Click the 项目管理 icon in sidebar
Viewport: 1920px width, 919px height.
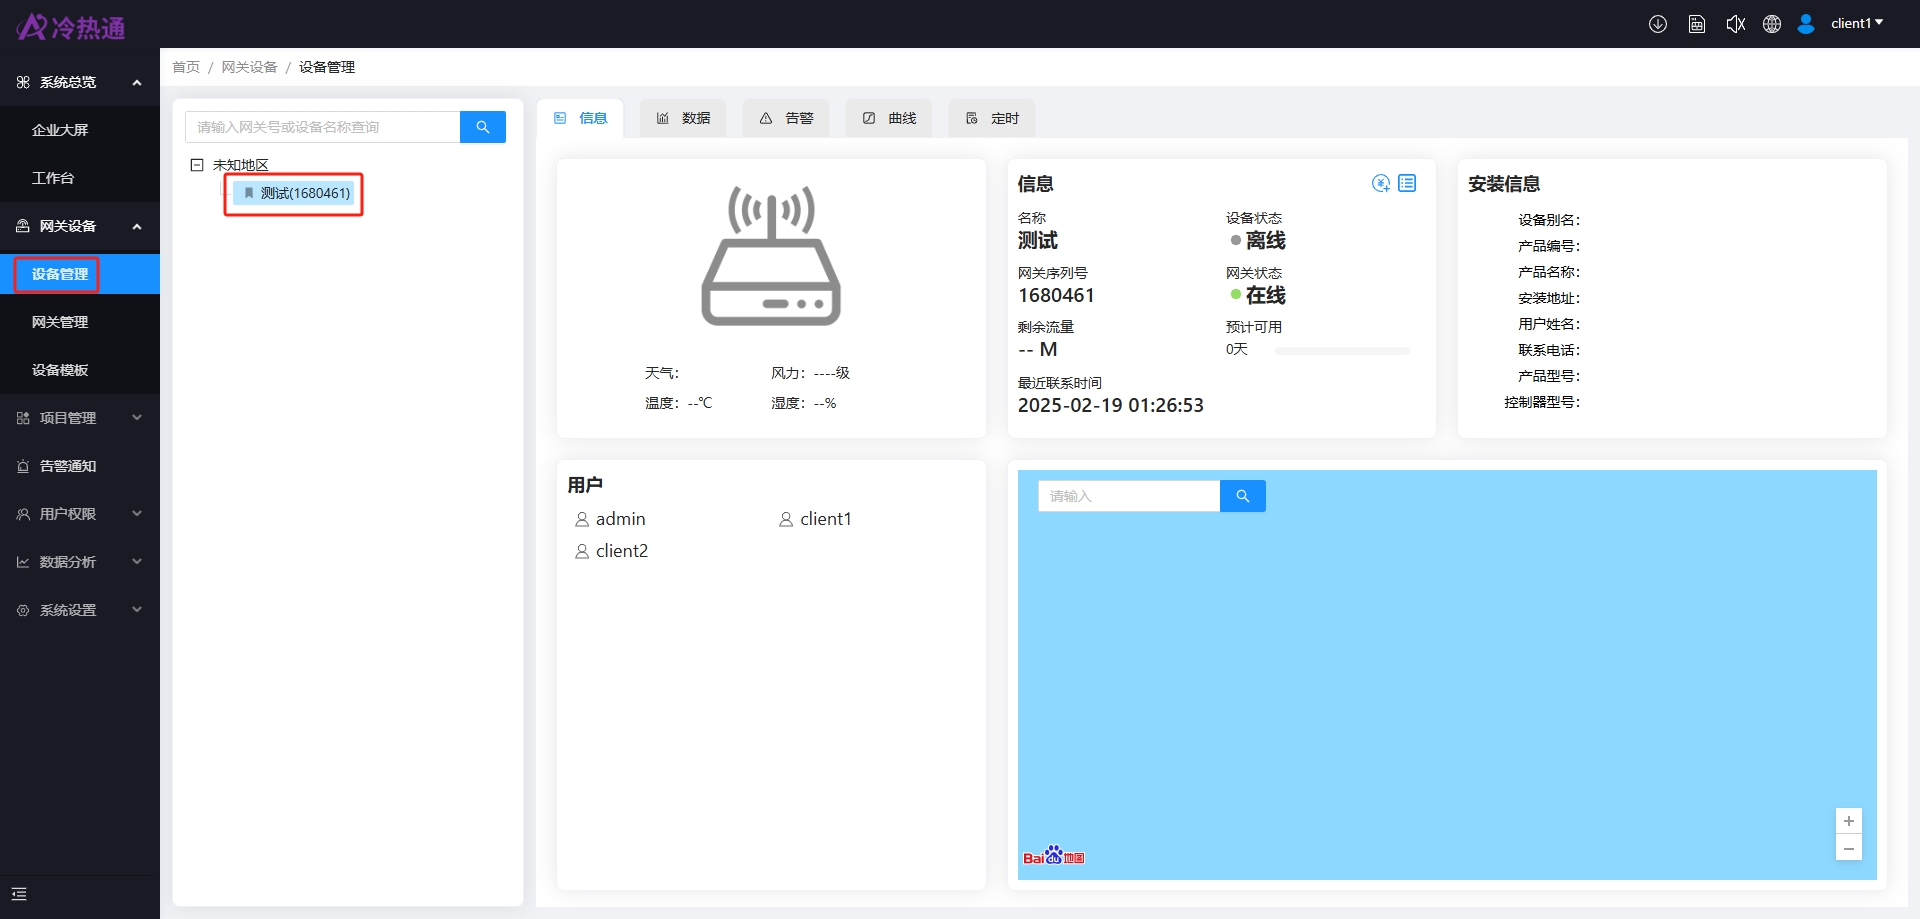pyautogui.click(x=23, y=418)
